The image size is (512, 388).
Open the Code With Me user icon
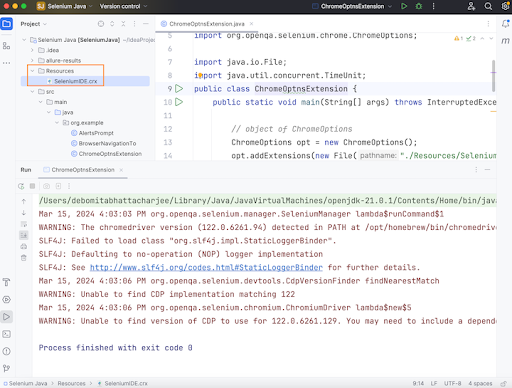point(471,6)
